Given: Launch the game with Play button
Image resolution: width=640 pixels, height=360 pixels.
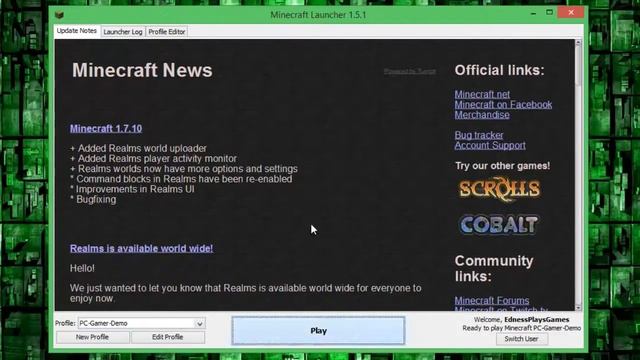Looking at the screenshot, I should 318,331.
